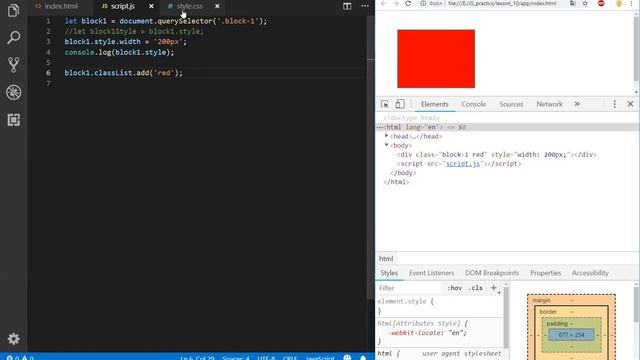Bookmark this page with the star
The width and height of the screenshot is (640, 360).
[x=585, y=4]
